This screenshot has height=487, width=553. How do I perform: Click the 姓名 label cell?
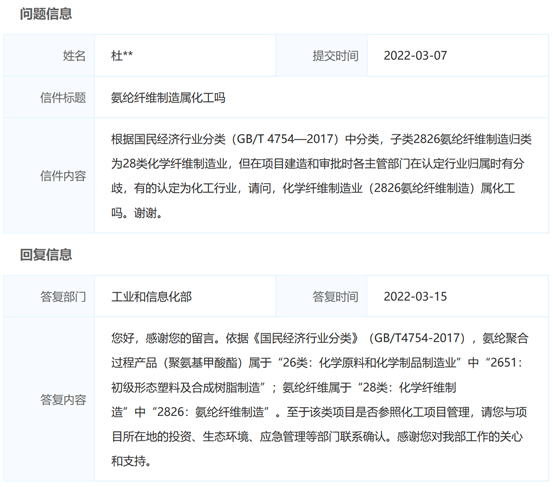(x=49, y=56)
